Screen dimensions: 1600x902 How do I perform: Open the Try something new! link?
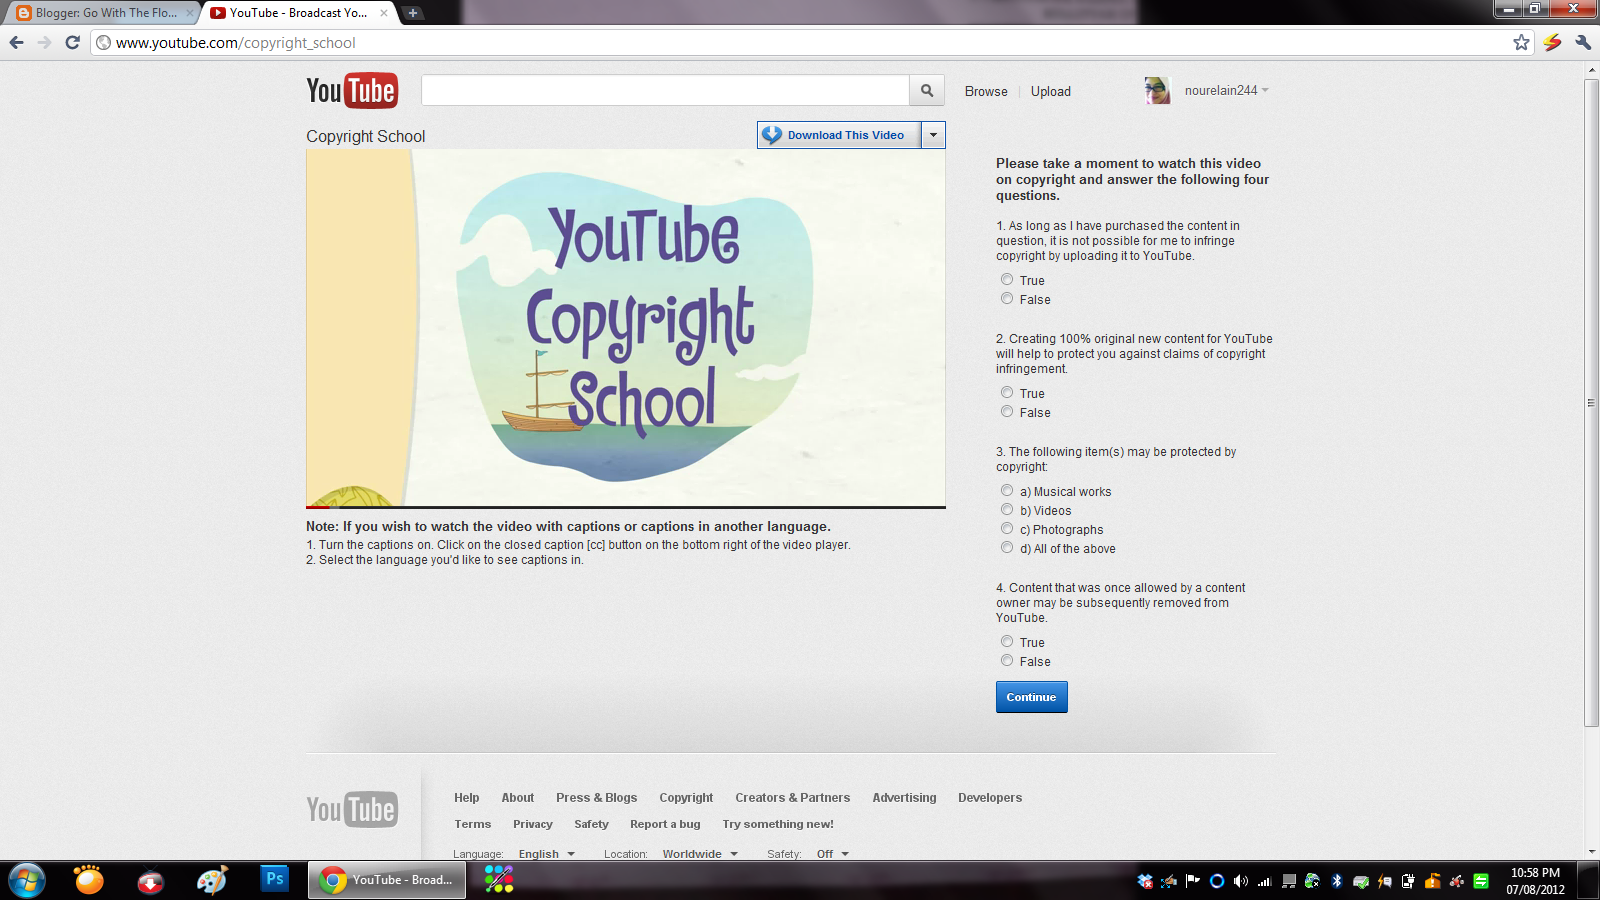pyautogui.click(x=778, y=824)
